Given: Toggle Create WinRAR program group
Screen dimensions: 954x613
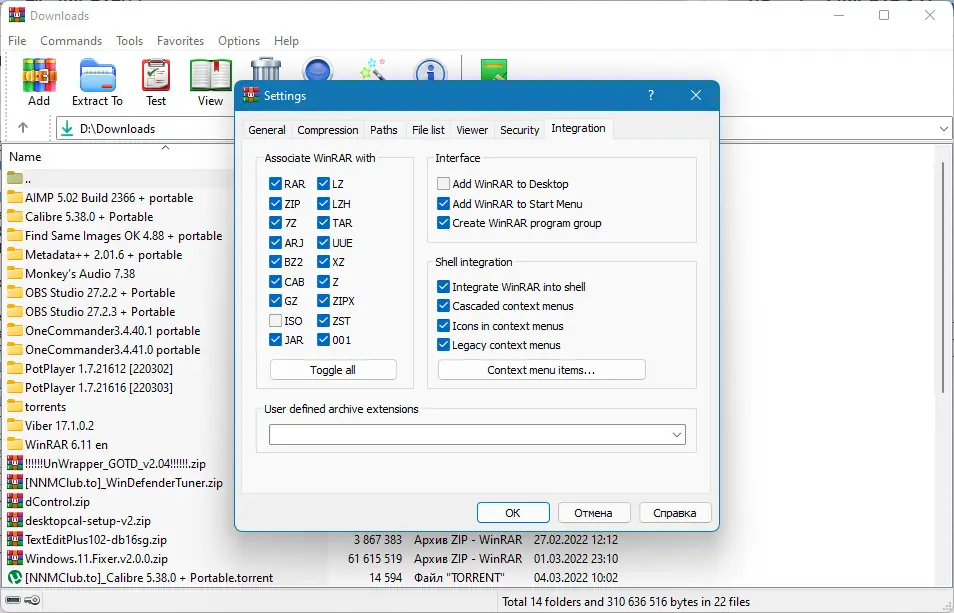Looking at the screenshot, I should click(x=443, y=223).
